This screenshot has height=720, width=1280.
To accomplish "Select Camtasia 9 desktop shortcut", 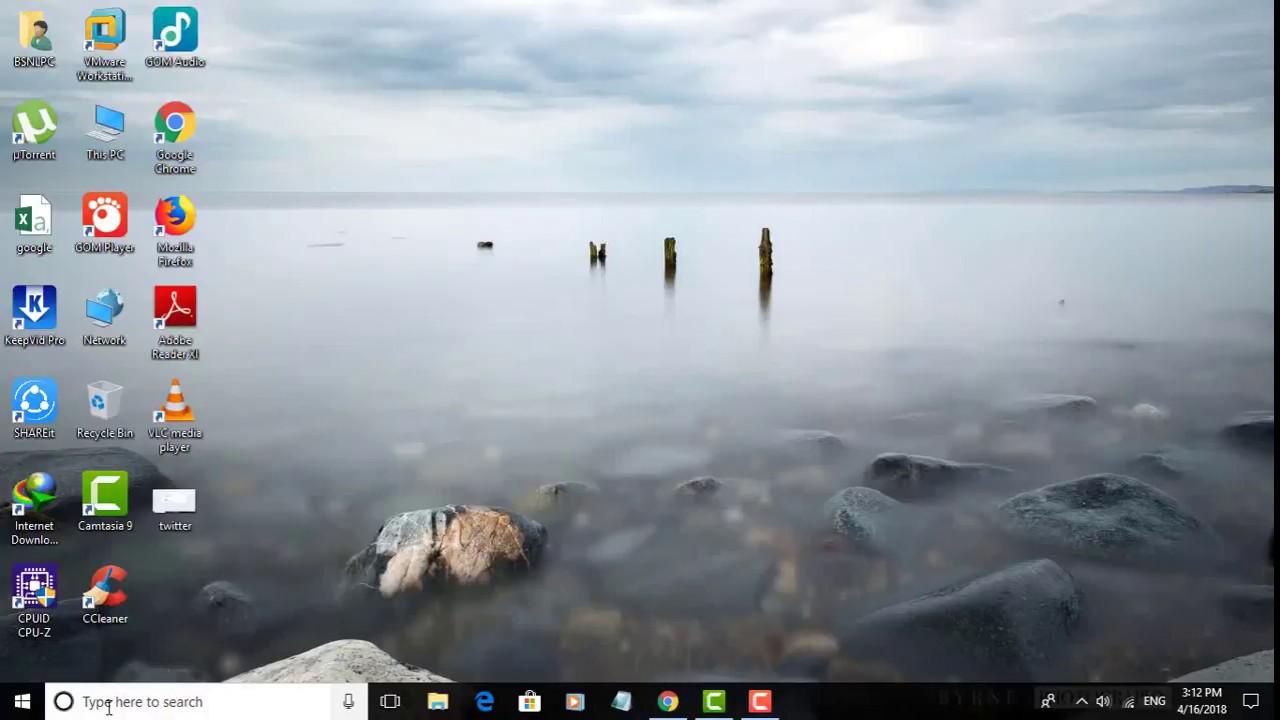I will [x=105, y=503].
